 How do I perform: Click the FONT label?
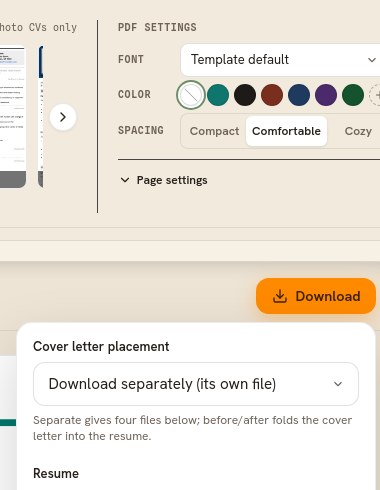coord(131,59)
